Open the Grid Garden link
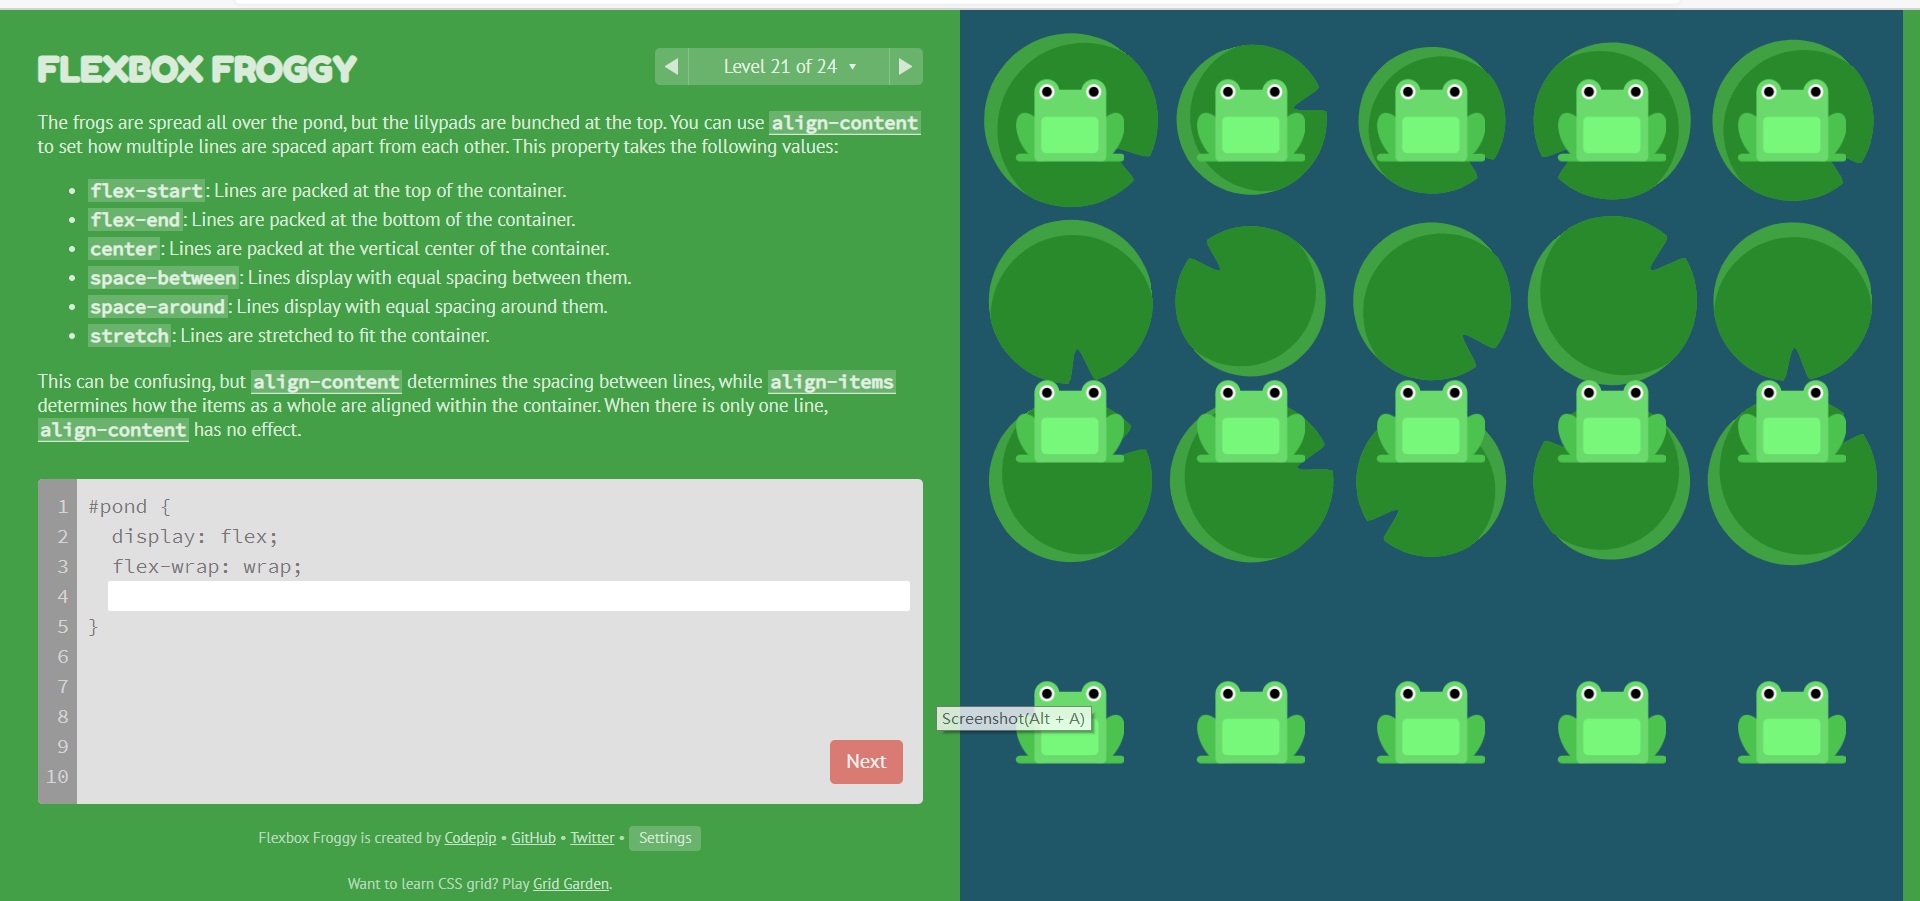Viewport: 1920px width, 901px height. click(x=570, y=883)
